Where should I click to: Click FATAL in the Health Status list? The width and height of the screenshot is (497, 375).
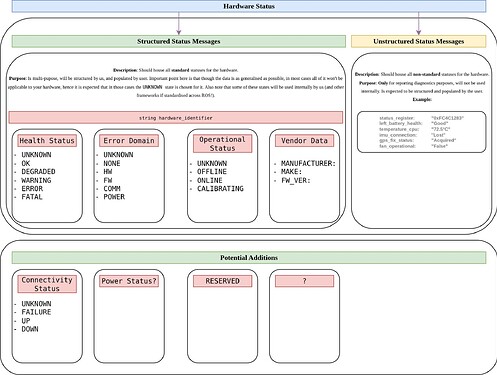click(x=32, y=197)
